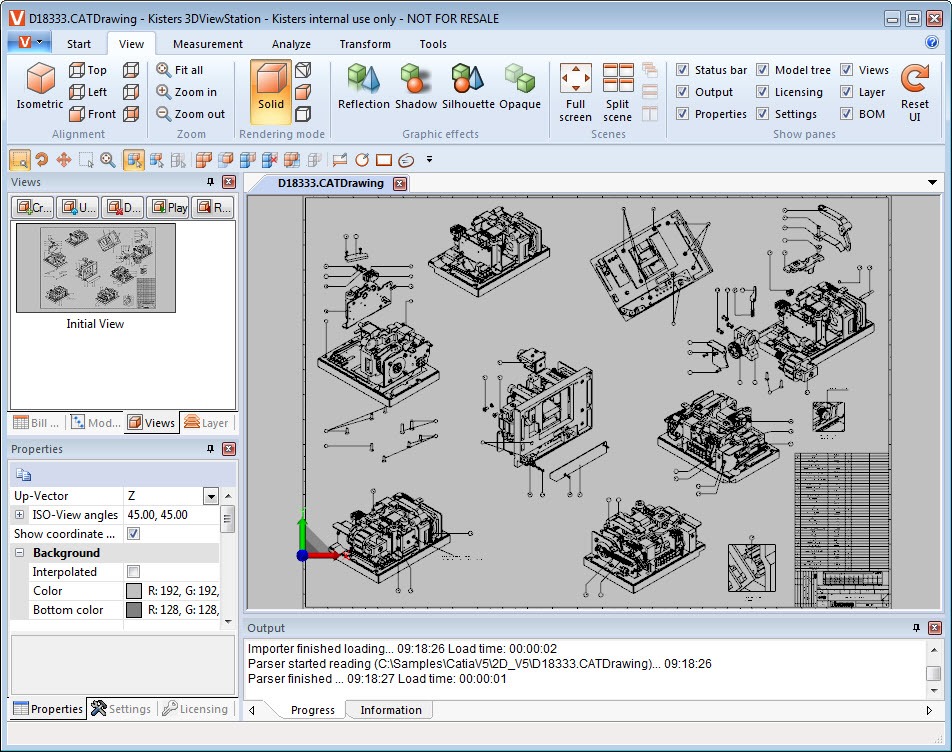Click the Create view button
Viewport: 952px width, 752px height.
pos(33,208)
